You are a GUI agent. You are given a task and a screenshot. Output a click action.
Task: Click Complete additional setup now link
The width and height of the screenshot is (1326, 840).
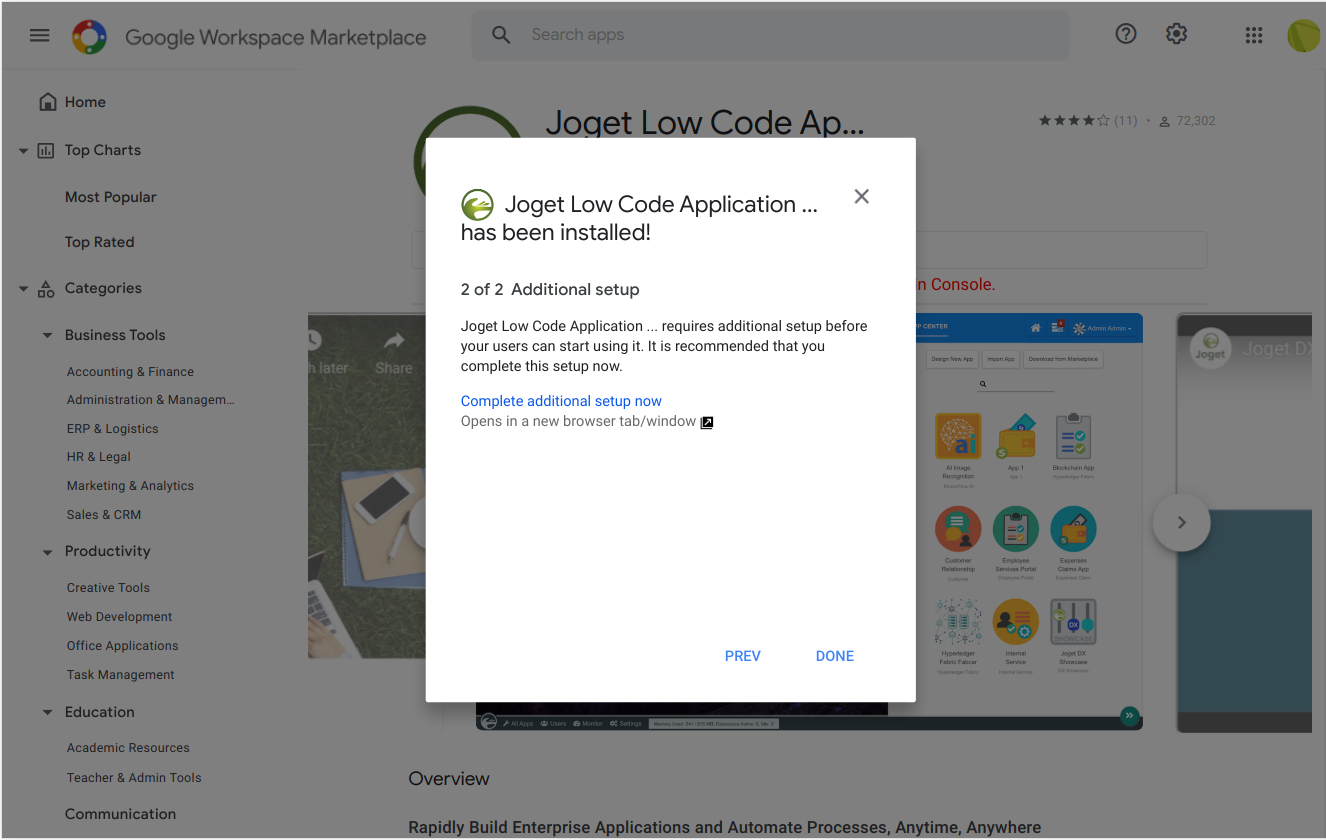coord(561,401)
